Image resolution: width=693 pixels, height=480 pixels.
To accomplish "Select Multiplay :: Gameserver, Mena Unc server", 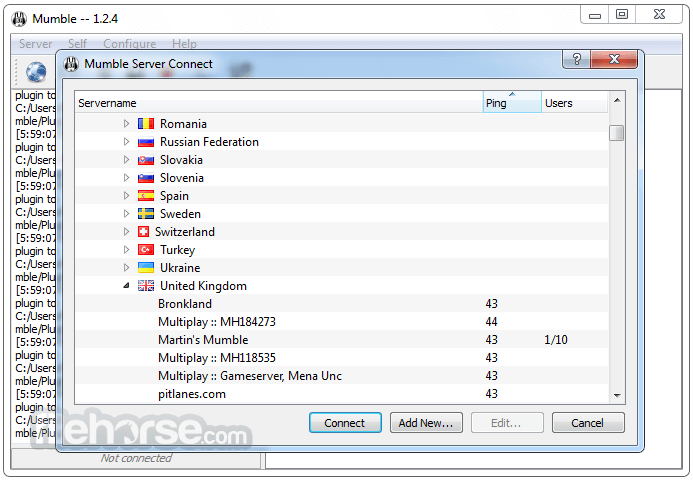I will coord(341,376).
